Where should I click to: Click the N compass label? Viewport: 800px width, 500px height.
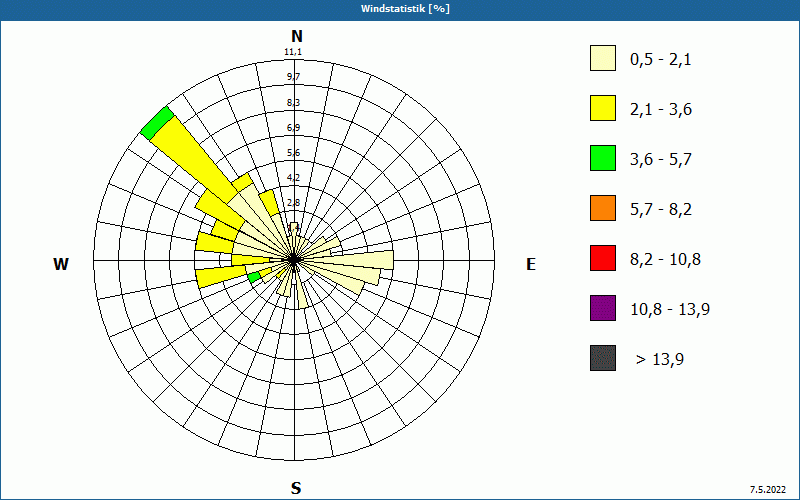pyautogui.click(x=296, y=36)
